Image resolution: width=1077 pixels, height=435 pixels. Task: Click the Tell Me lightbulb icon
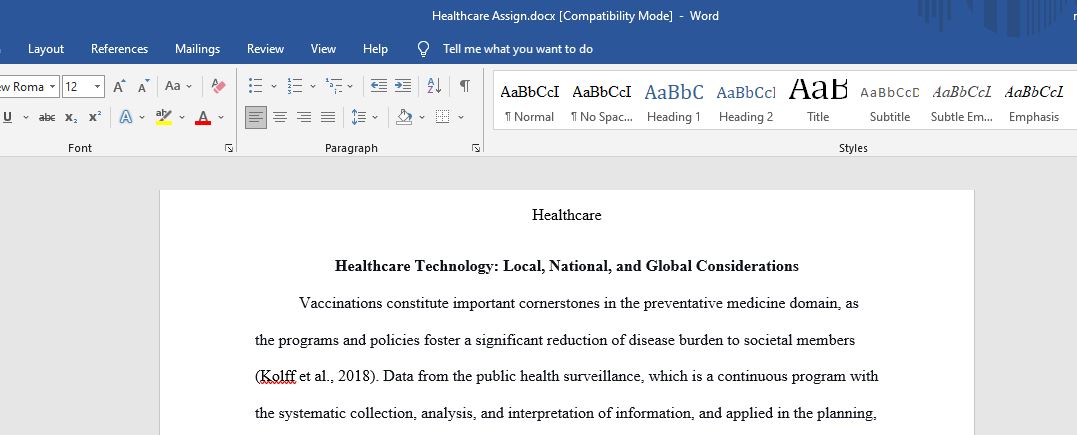[x=424, y=49]
